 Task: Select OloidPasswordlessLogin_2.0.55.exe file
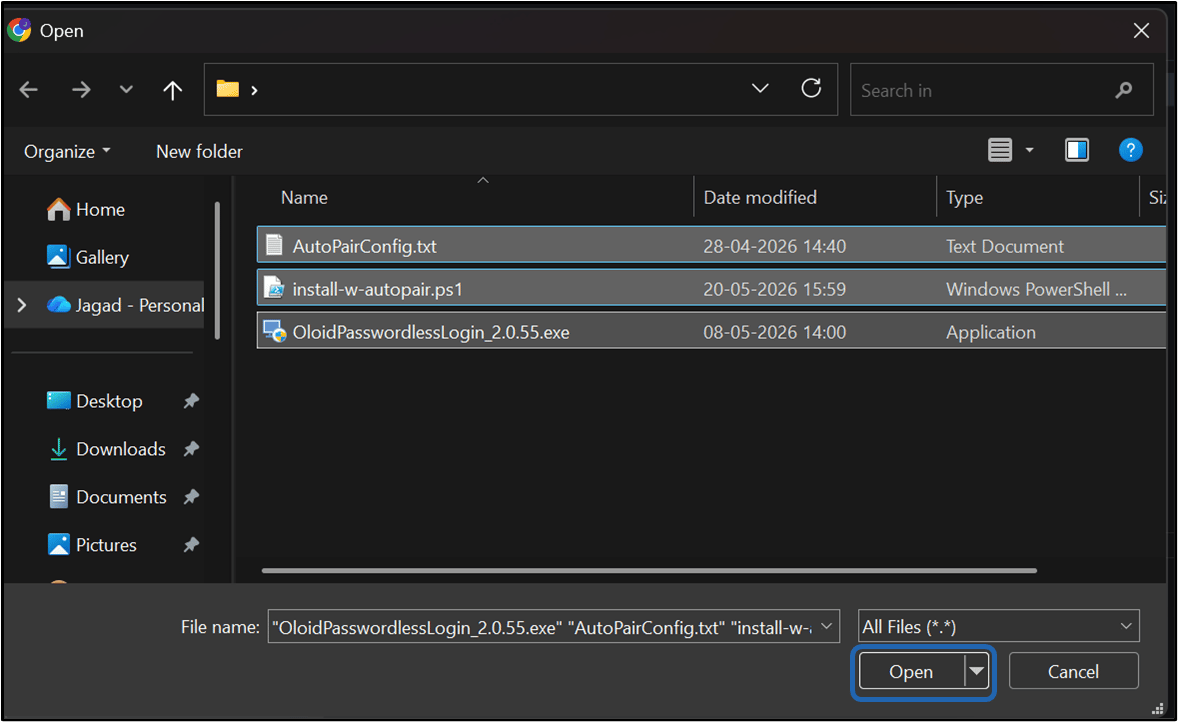[711, 332]
